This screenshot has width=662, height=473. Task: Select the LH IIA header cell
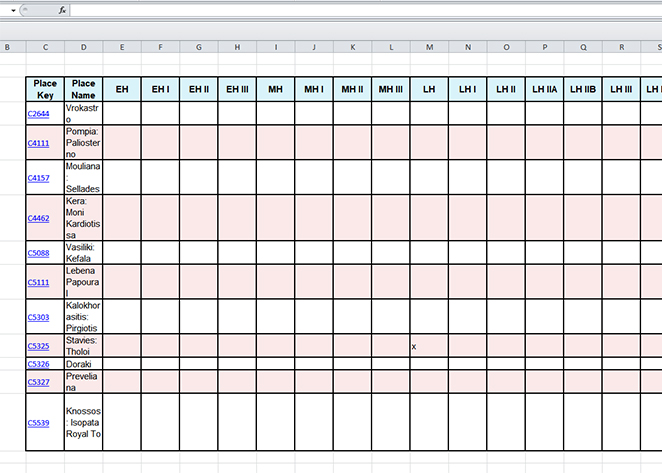click(x=544, y=90)
